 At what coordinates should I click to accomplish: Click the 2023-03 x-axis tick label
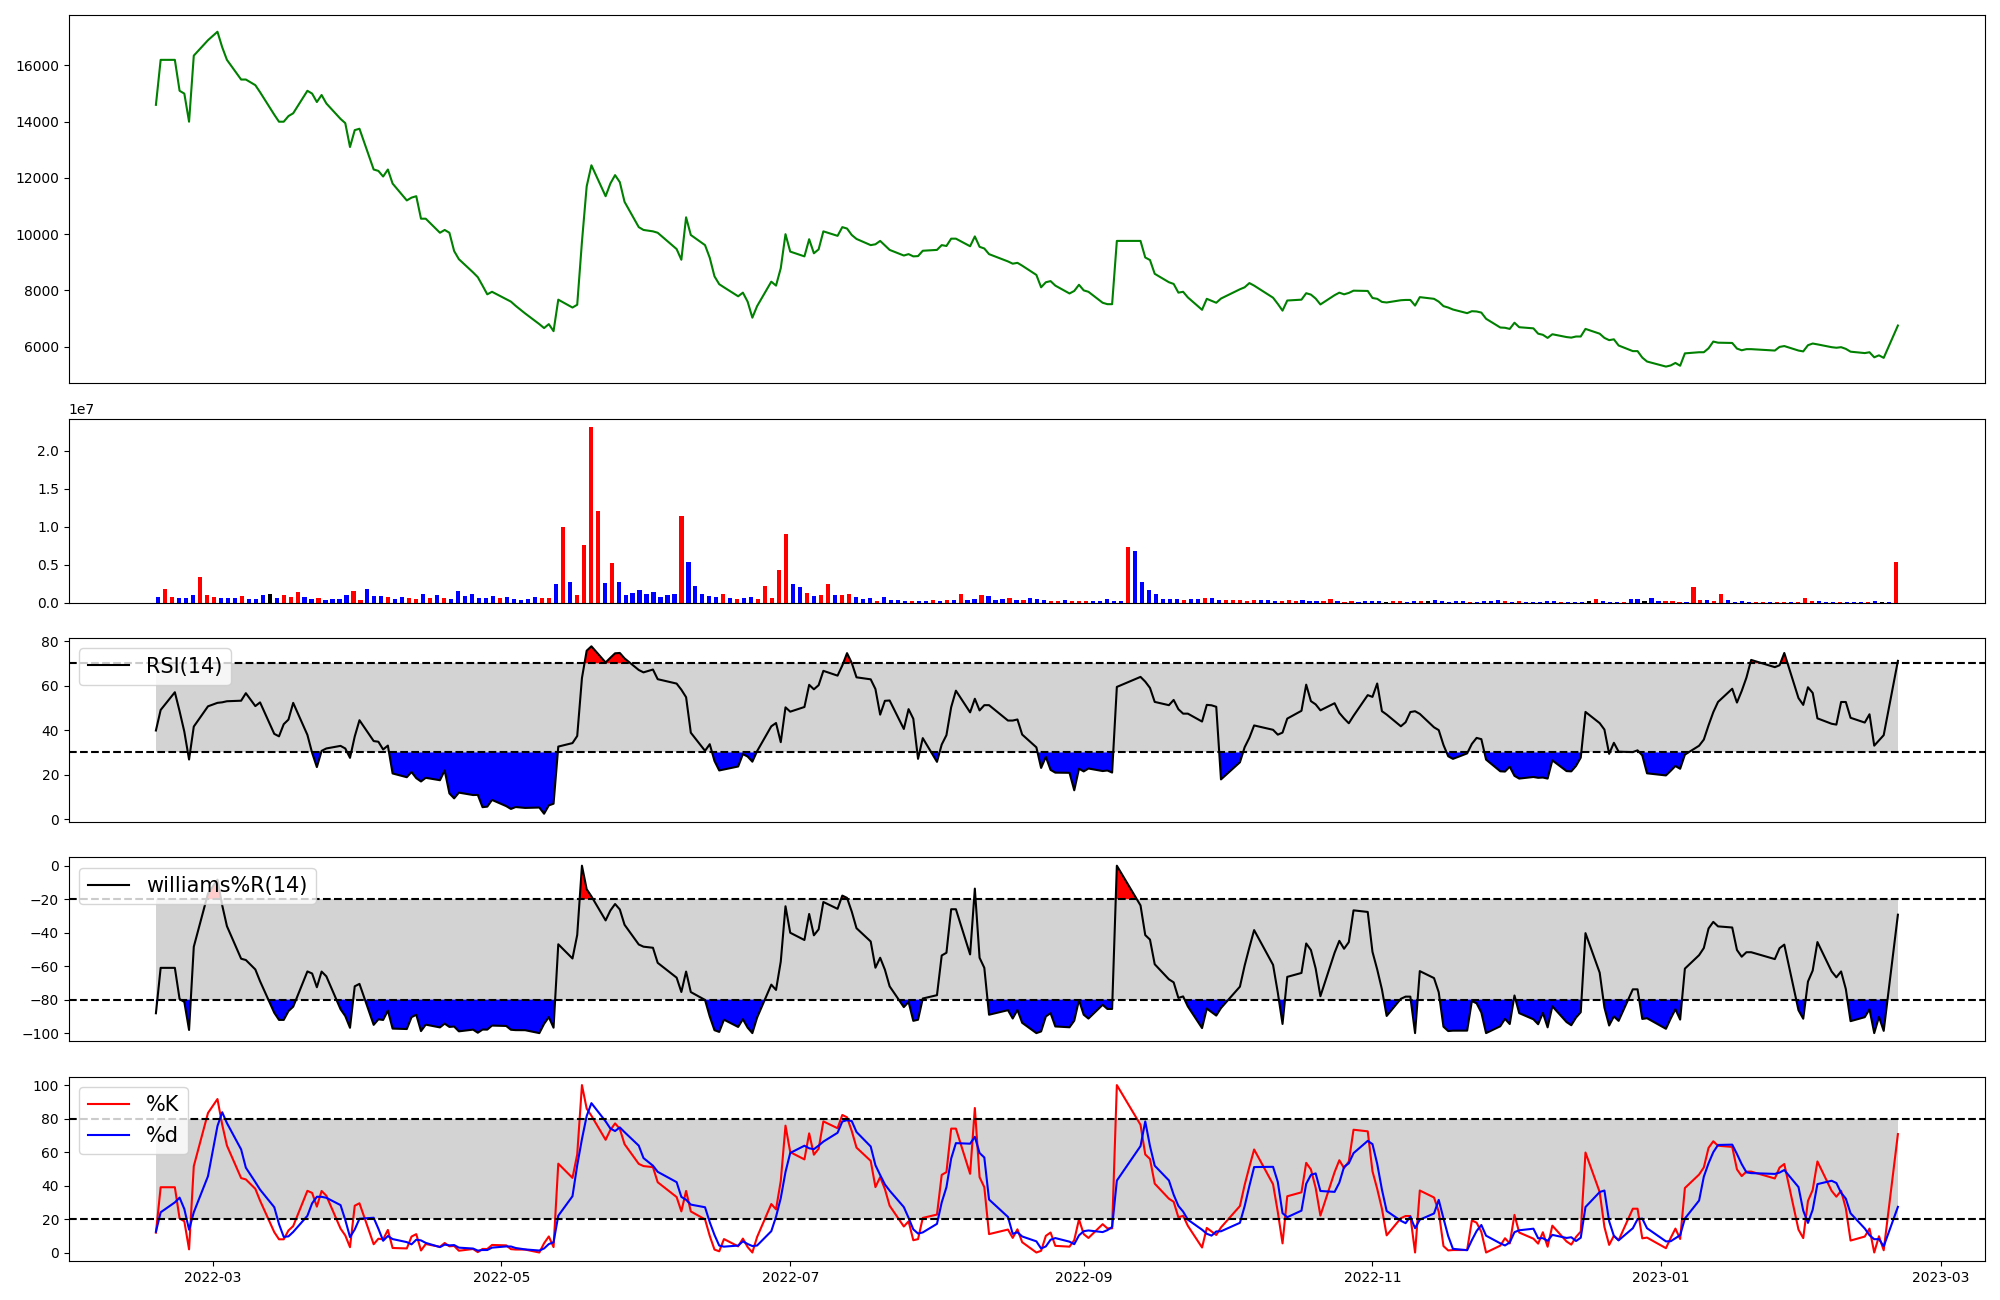pyautogui.click(x=1941, y=1277)
